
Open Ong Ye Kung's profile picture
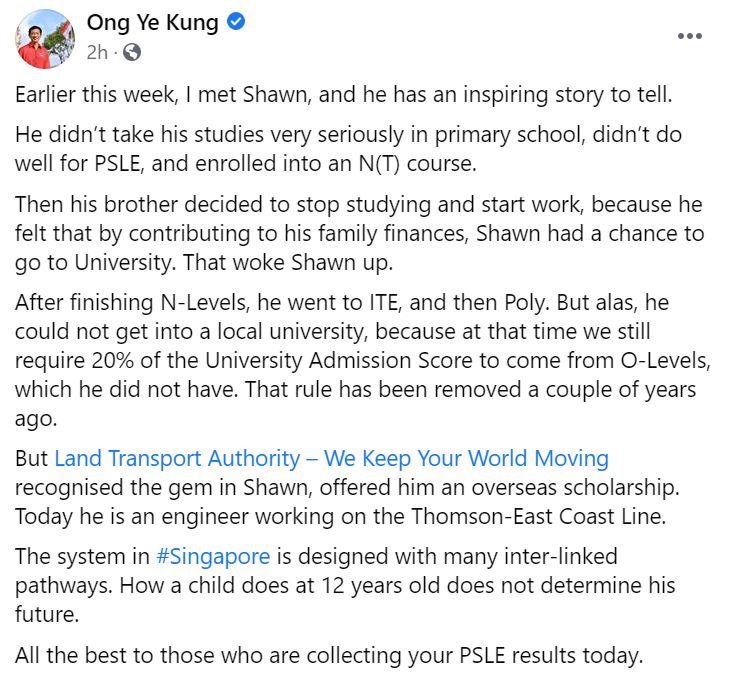click(46, 38)
